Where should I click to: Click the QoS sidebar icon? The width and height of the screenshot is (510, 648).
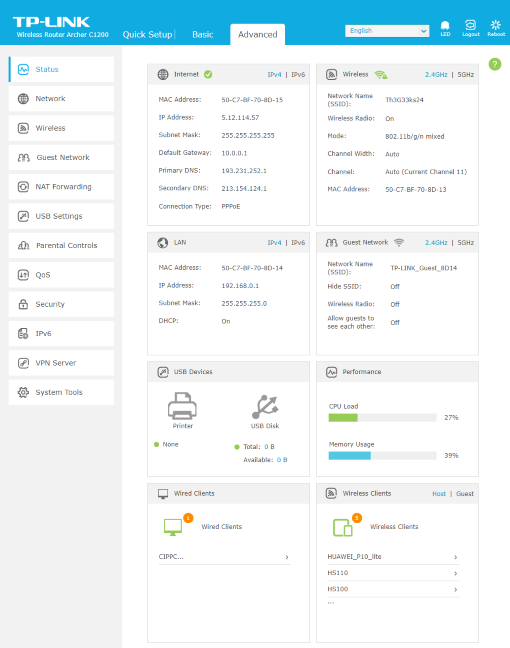(x=23, y=275)
